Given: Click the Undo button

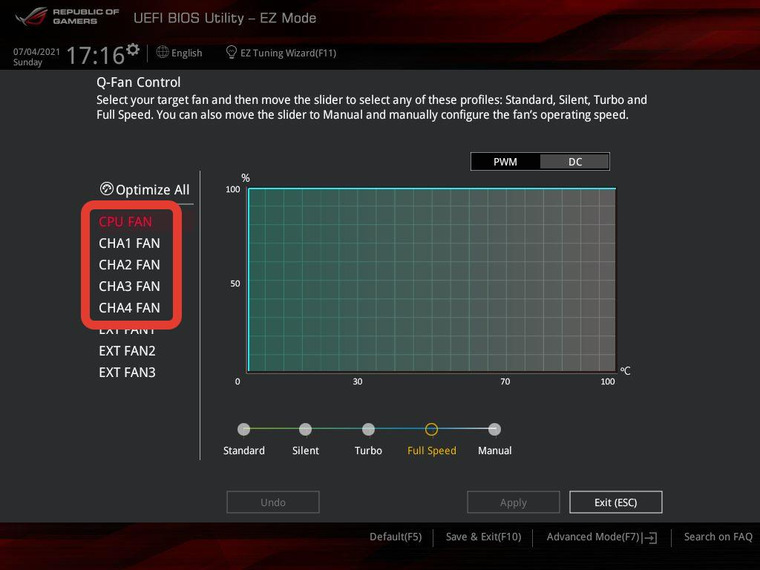Looking at the screenshot, I should 273,502.
